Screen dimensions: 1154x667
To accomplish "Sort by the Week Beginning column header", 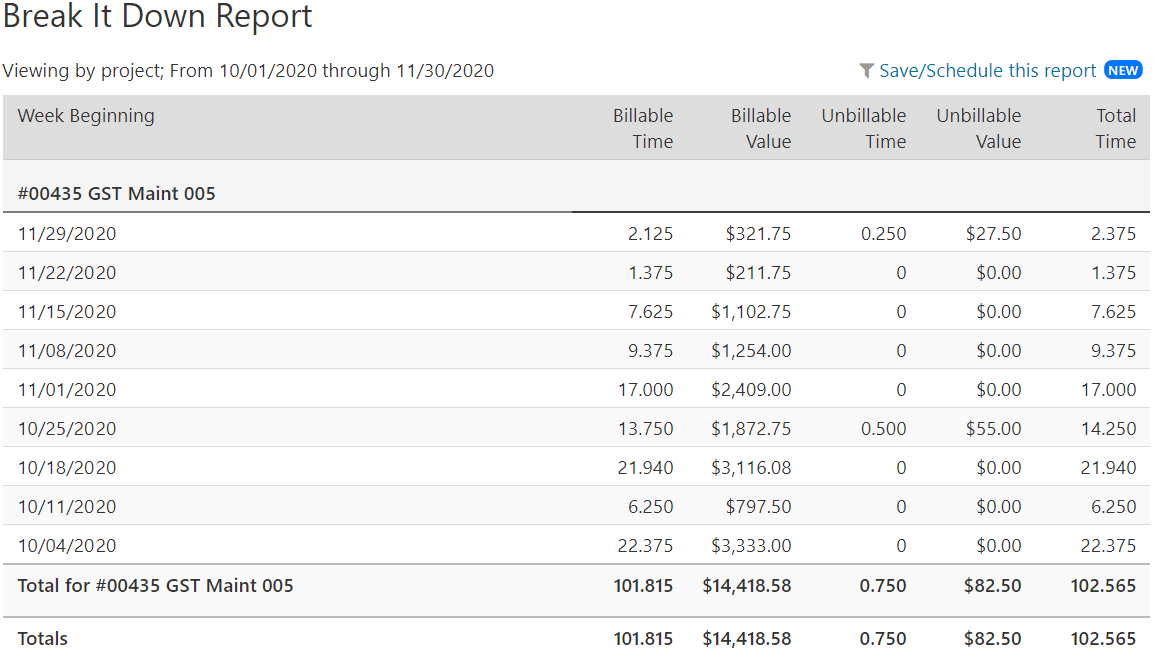I will (85, 116).
